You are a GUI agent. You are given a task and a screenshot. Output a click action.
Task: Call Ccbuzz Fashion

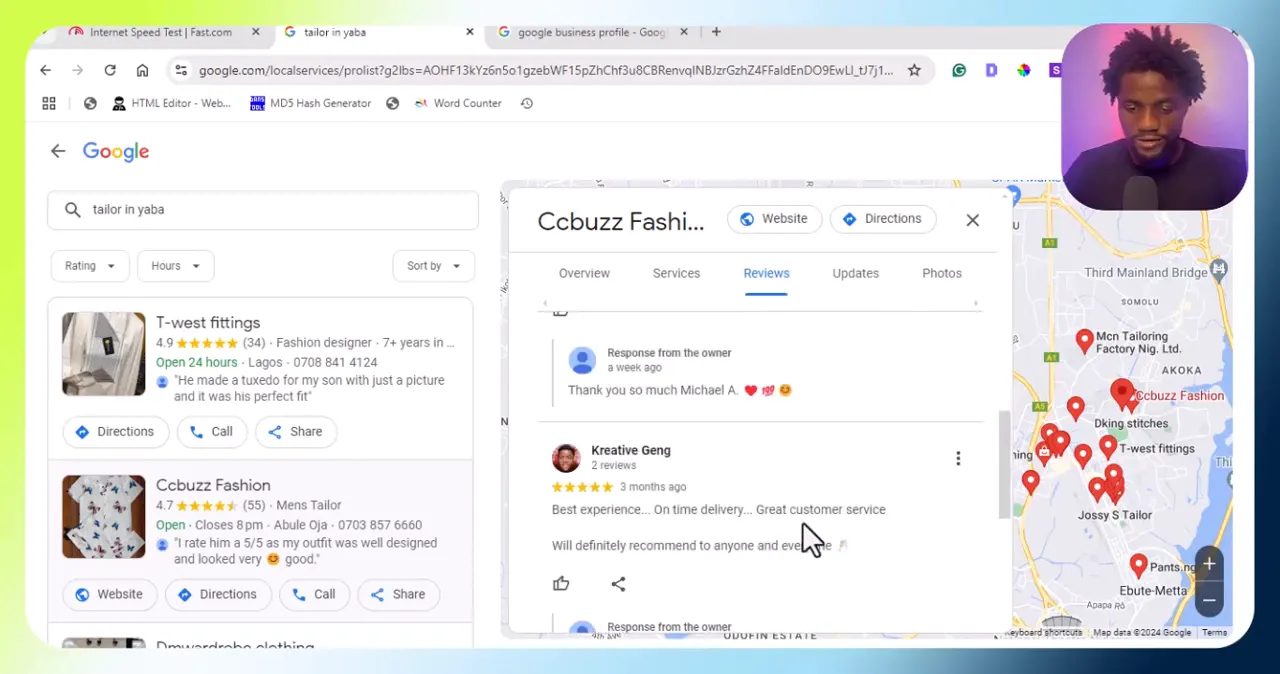coord(314,594)
